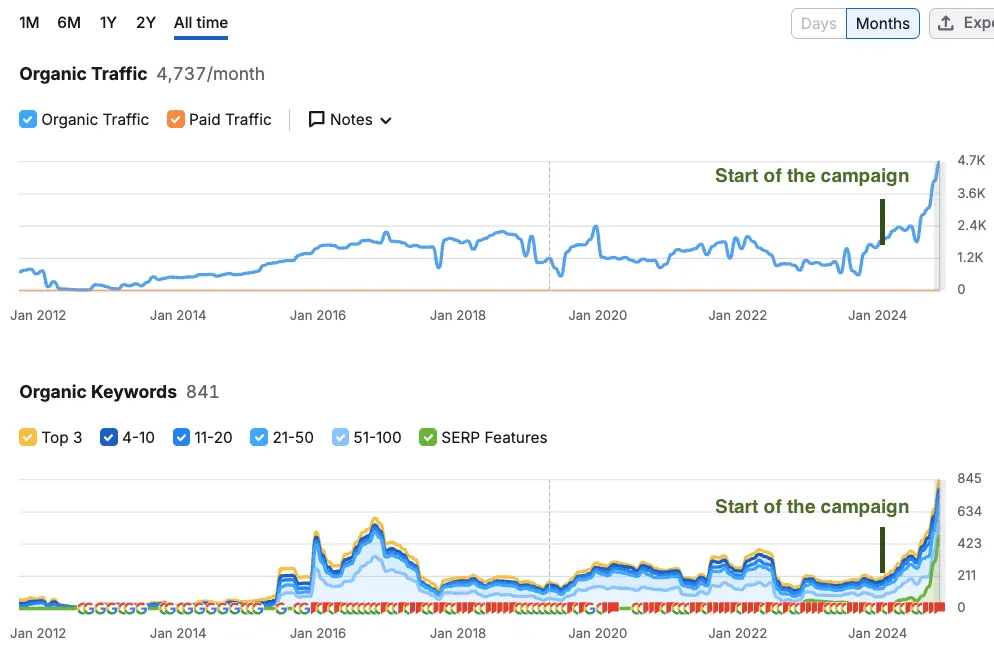The height and width of the screenshot is (650, 994).
Task: Click the 845 keywords axis label
Action: (x=969, y=479)
